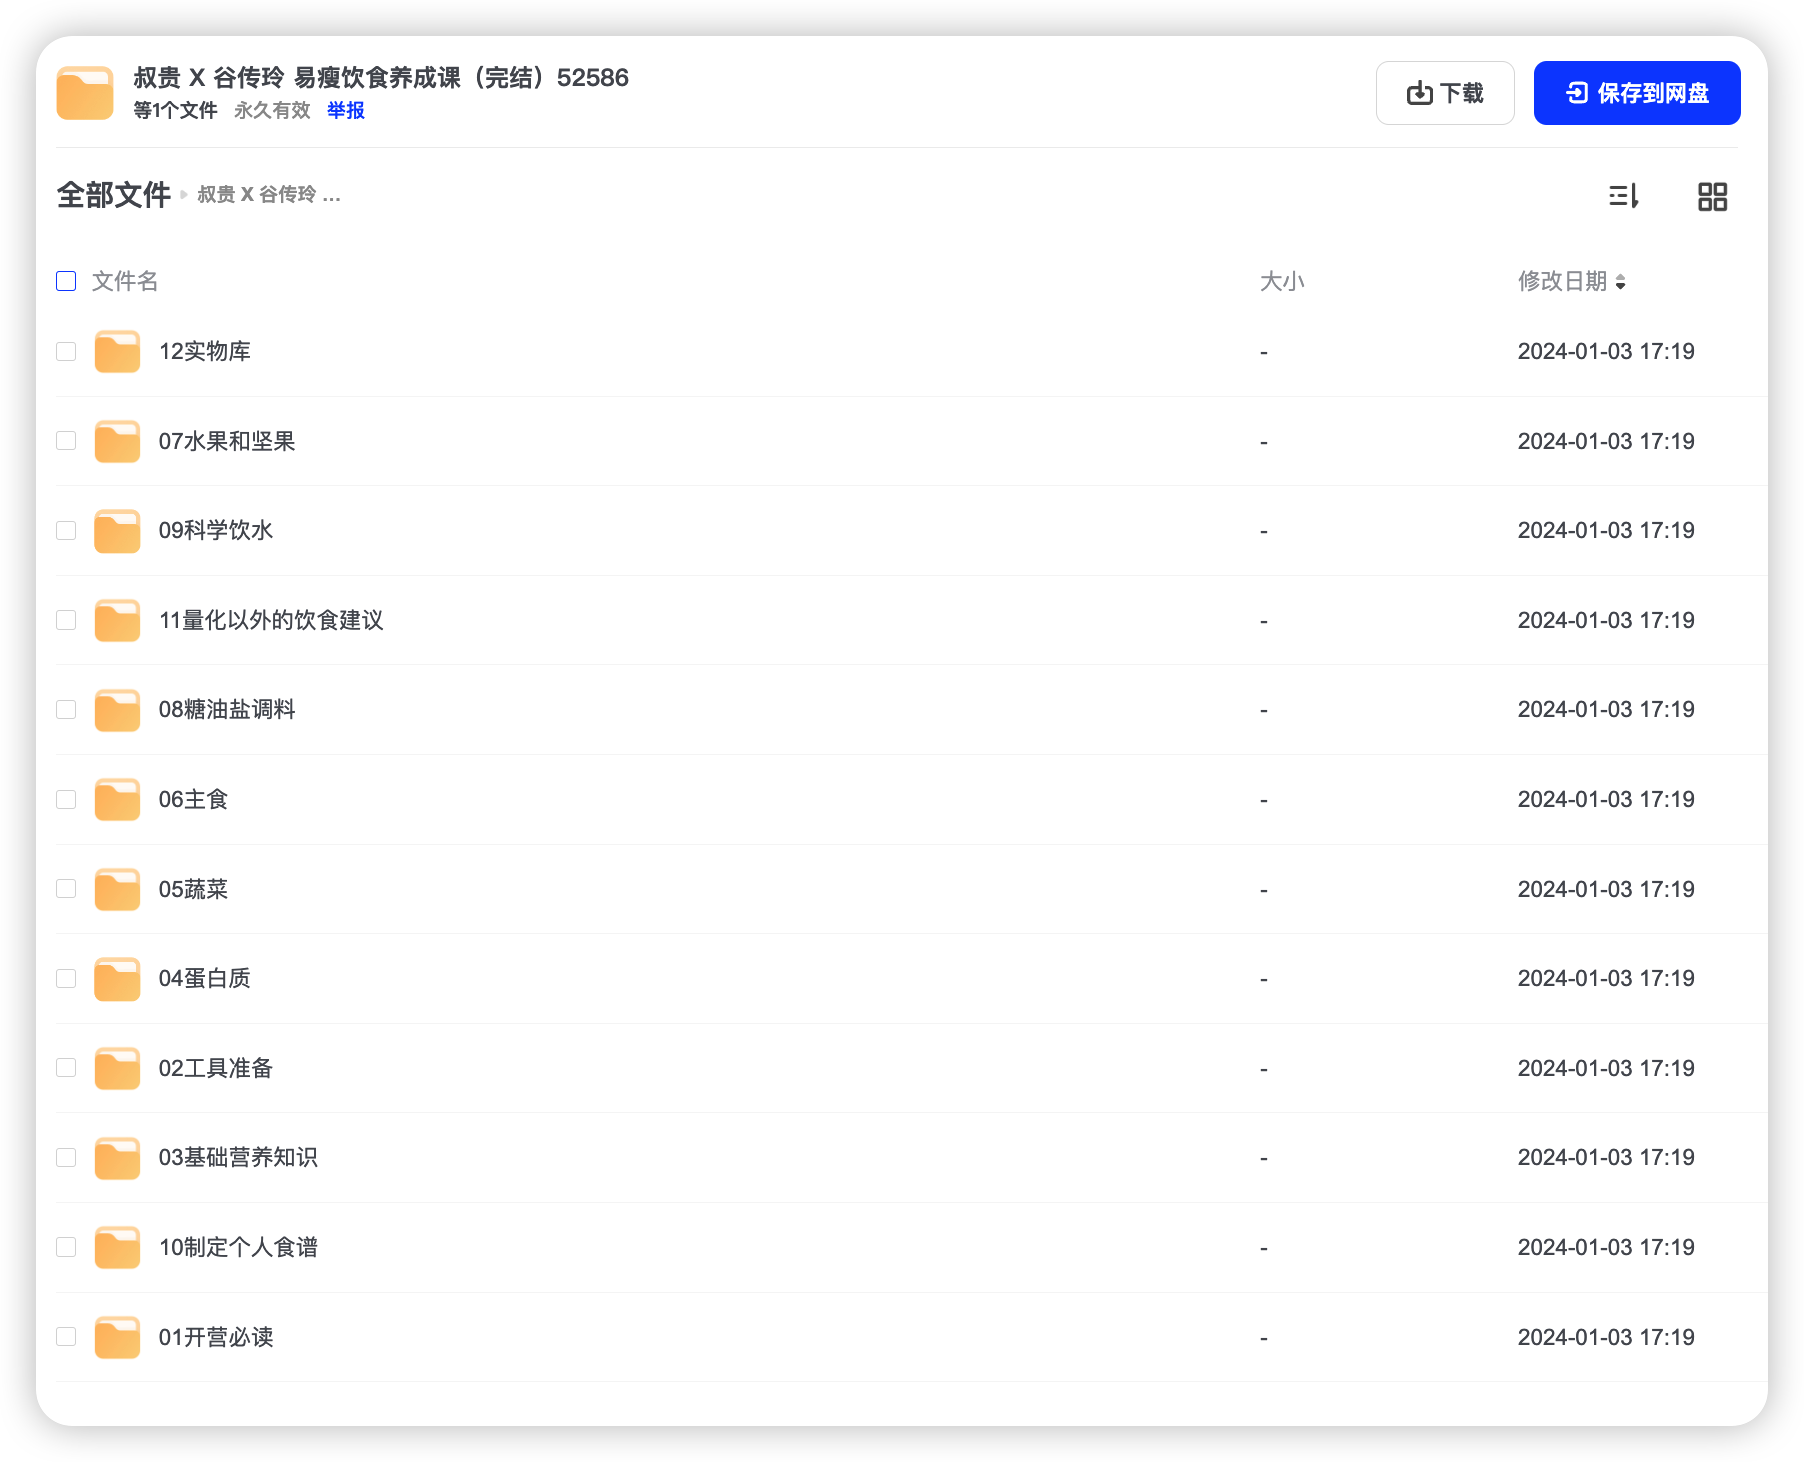Click folder icon for 02工具准备

coord(117,1068)
